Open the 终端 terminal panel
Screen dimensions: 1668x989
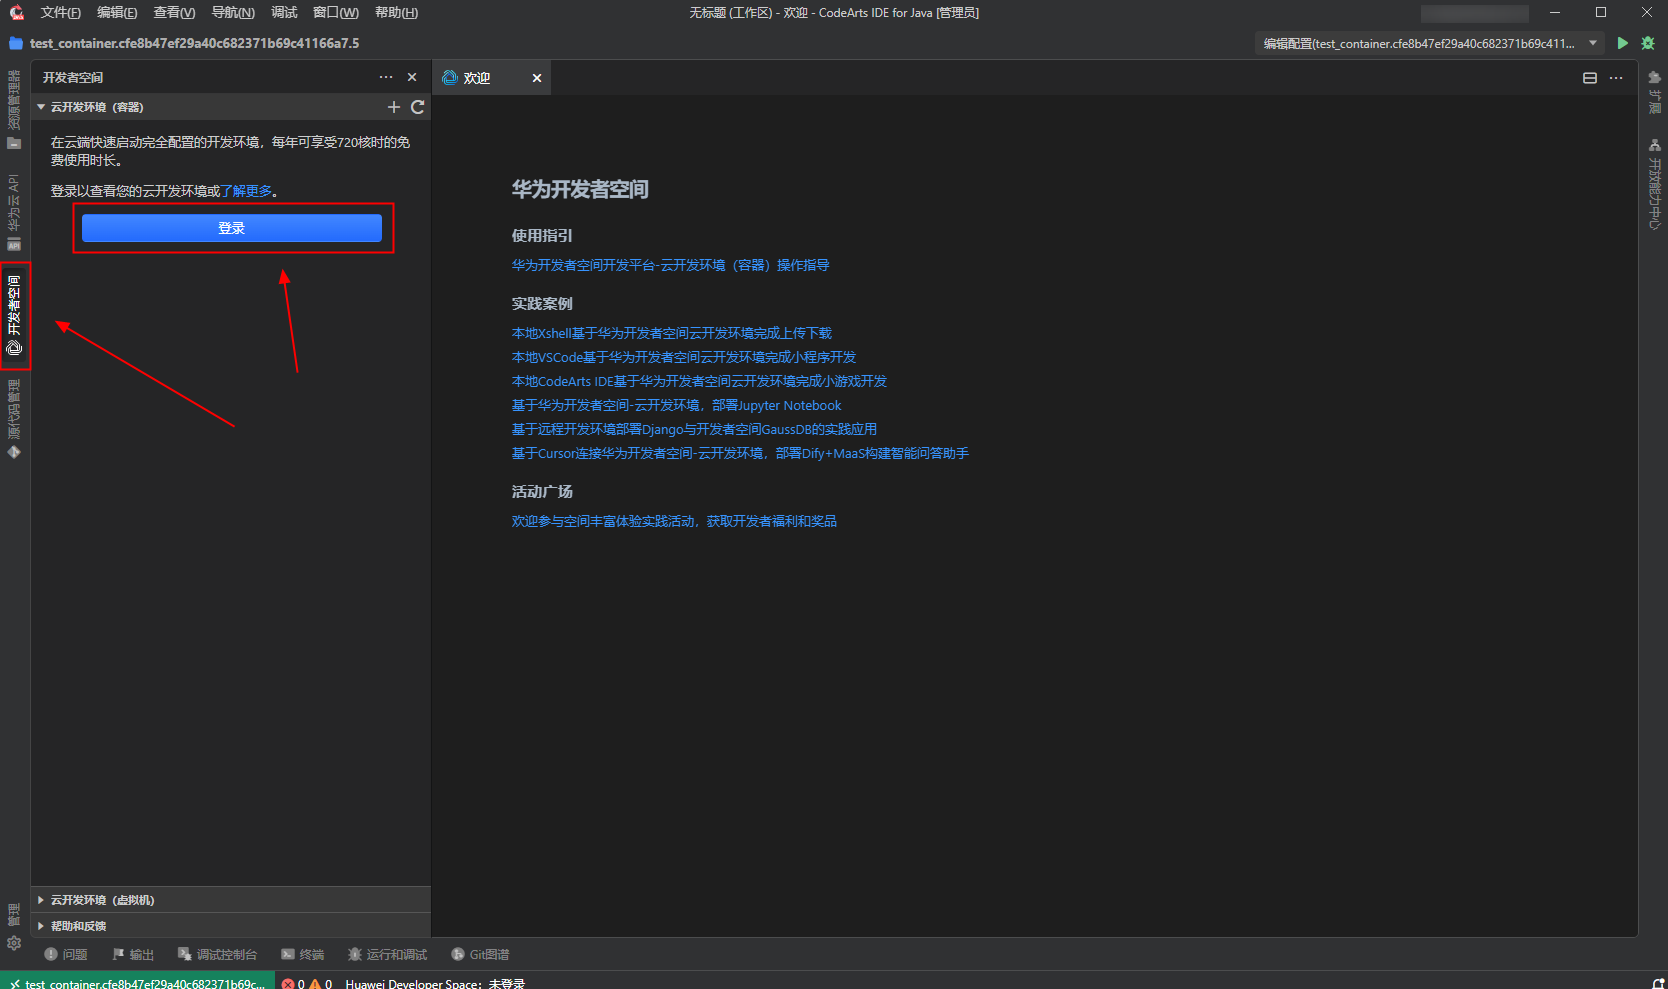tap(303, 954)
